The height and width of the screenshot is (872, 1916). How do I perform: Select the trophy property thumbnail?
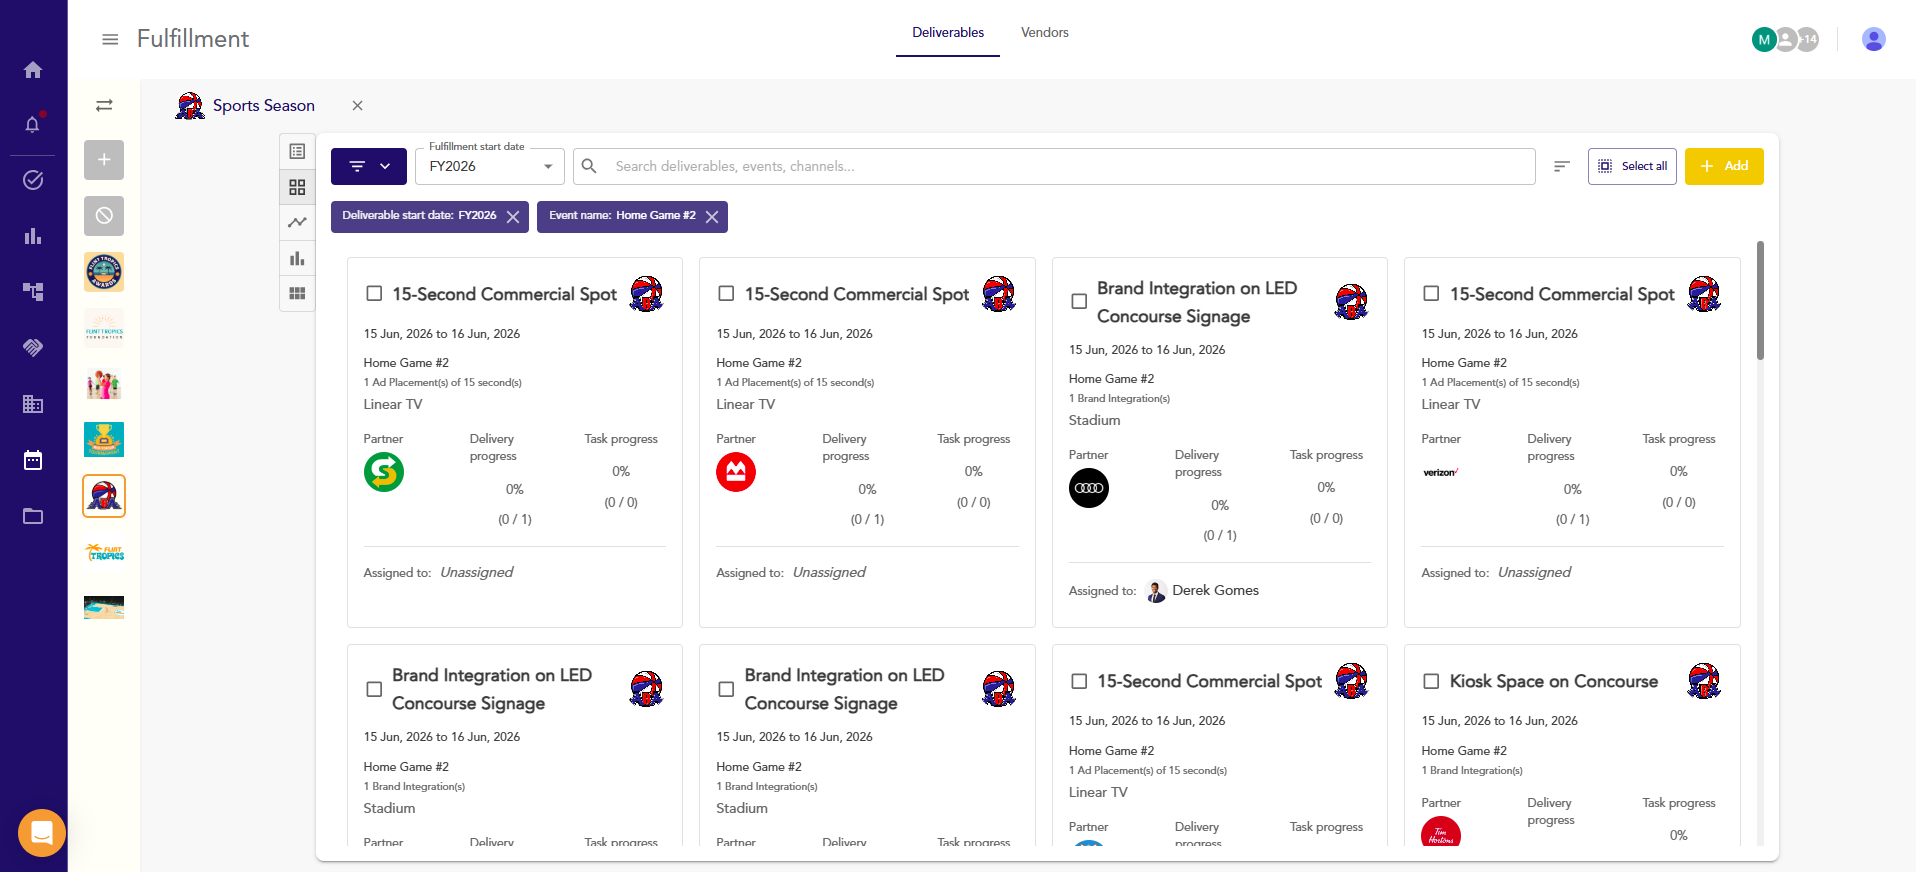point(104,440)
